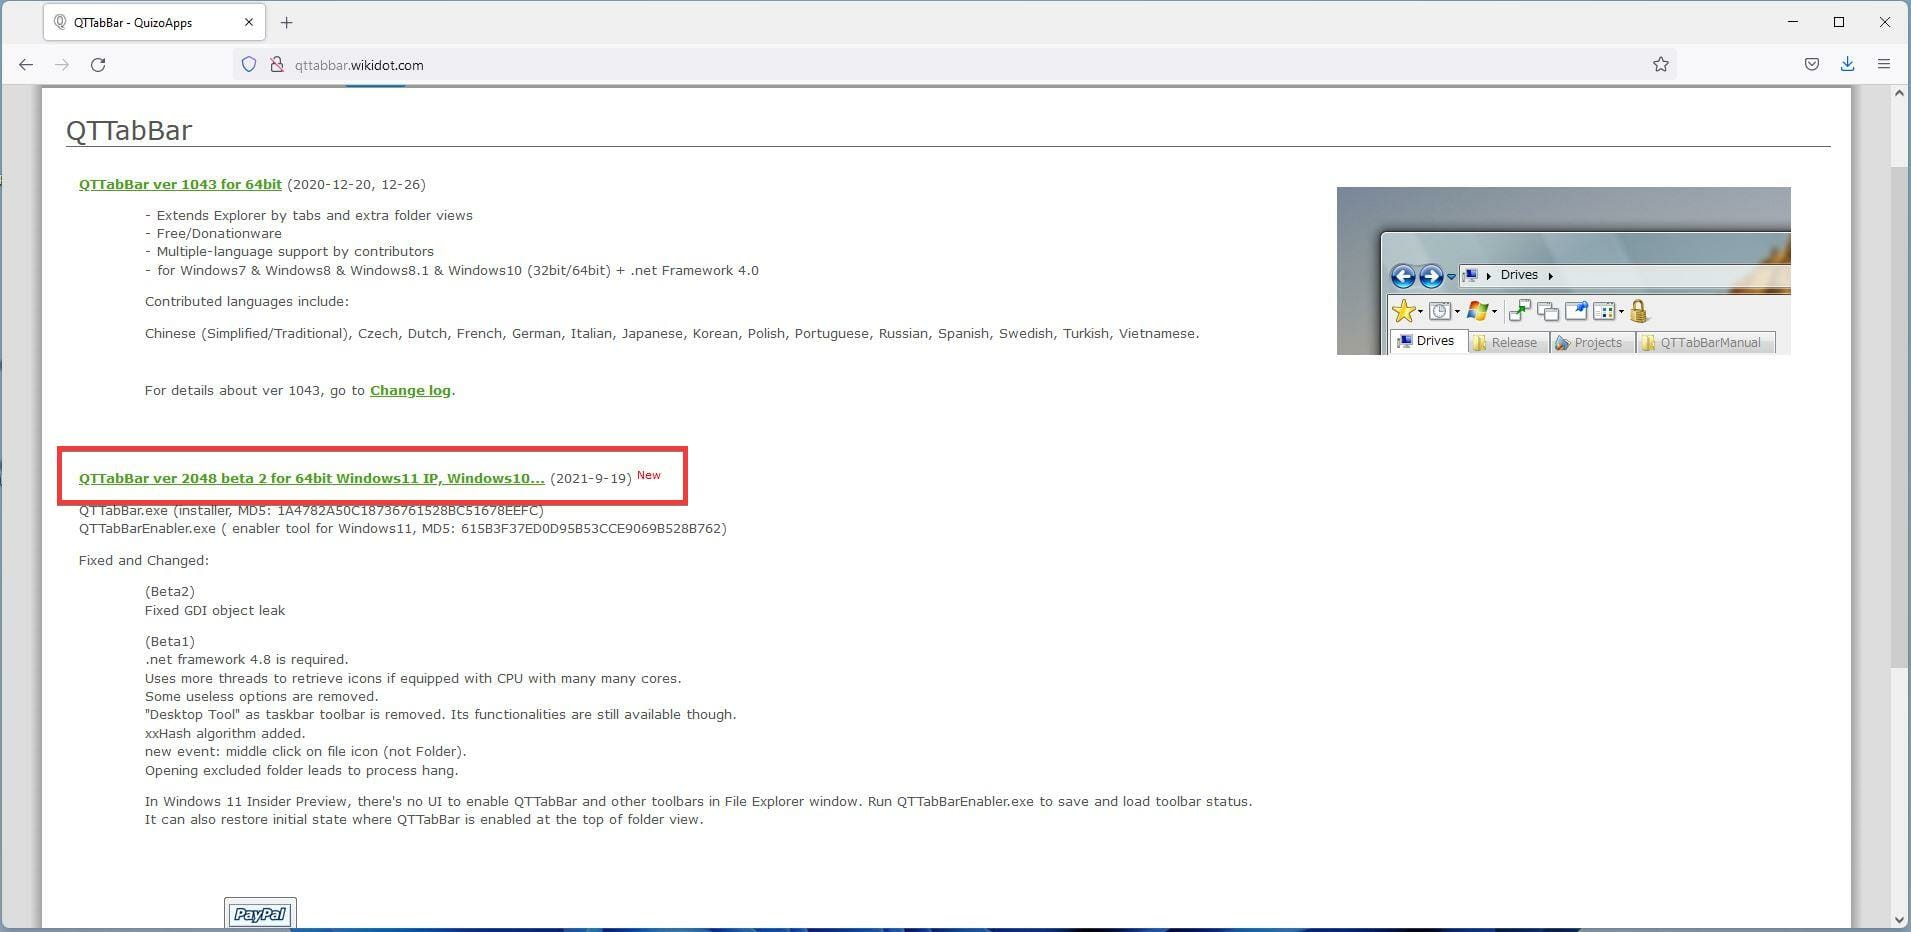This screenshot has width=1911, height=932.
Task: Open QTTabBar ver 2048 beta 2 download link
Action: click(x=311, y=478)
